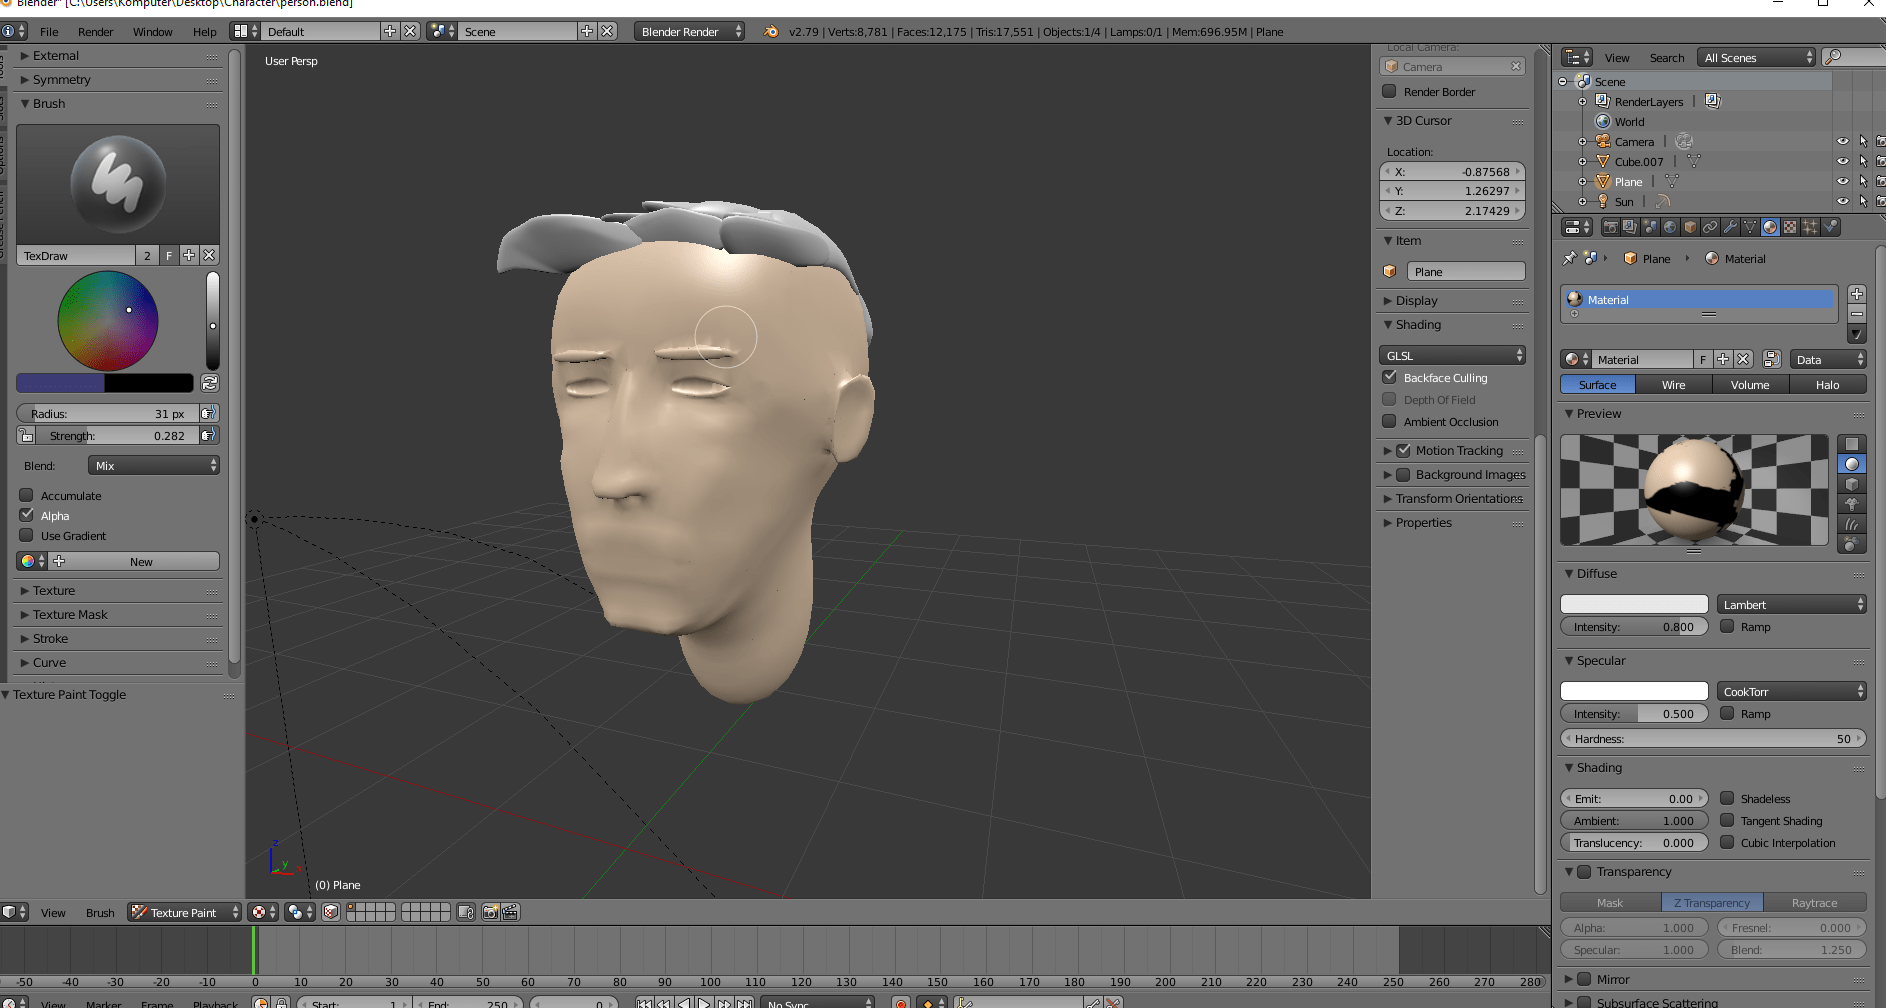Pick a color from the brush color wheel
This screenshot has width=1886, height=1008.
point(106,321)
